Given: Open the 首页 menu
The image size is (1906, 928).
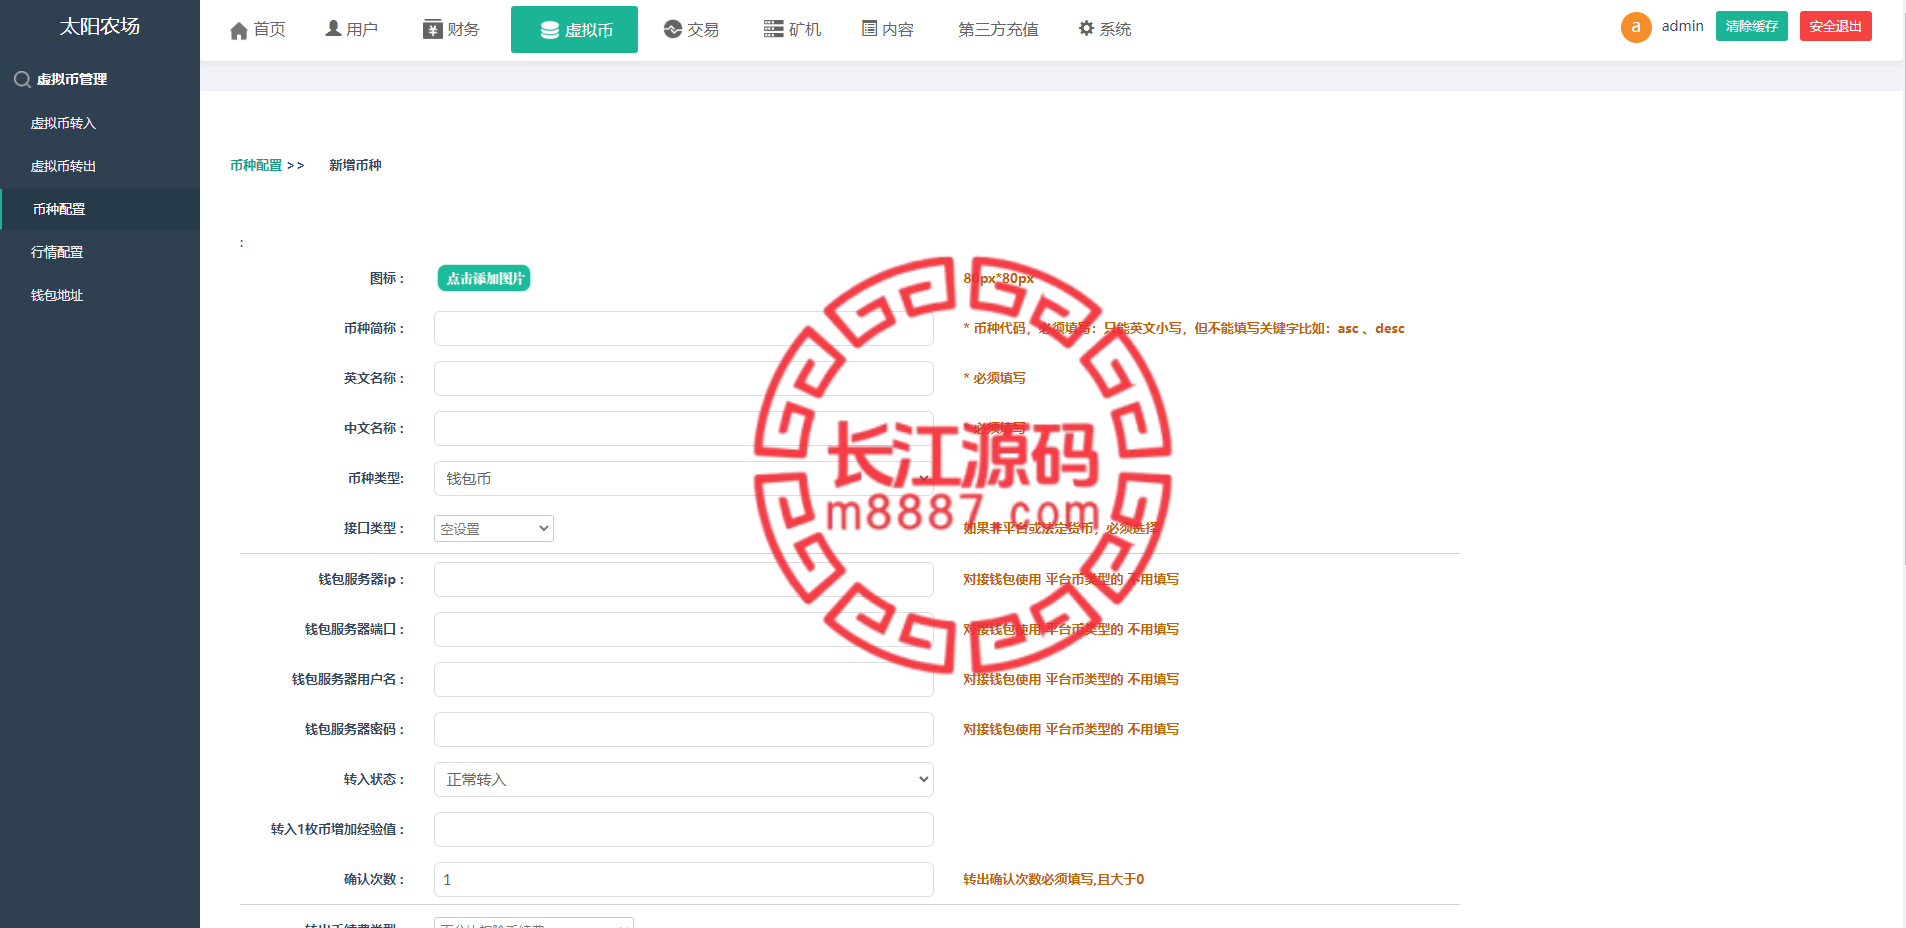Looking at the screenshot, I should pyautogui.click(x=258, y=30).
